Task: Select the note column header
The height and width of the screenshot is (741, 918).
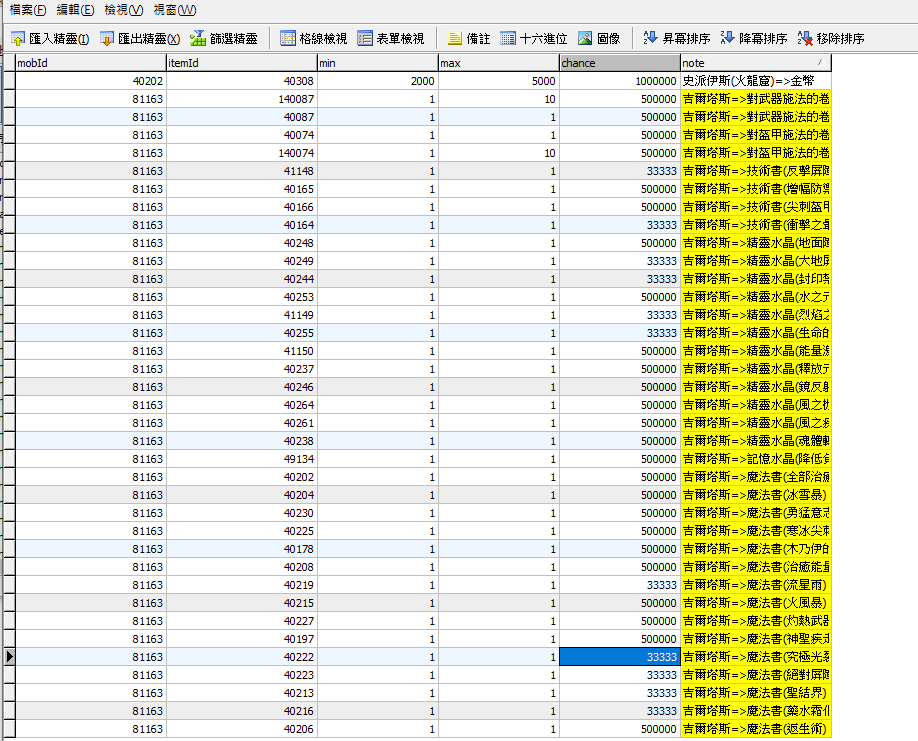Action: [x=755, y=63]
